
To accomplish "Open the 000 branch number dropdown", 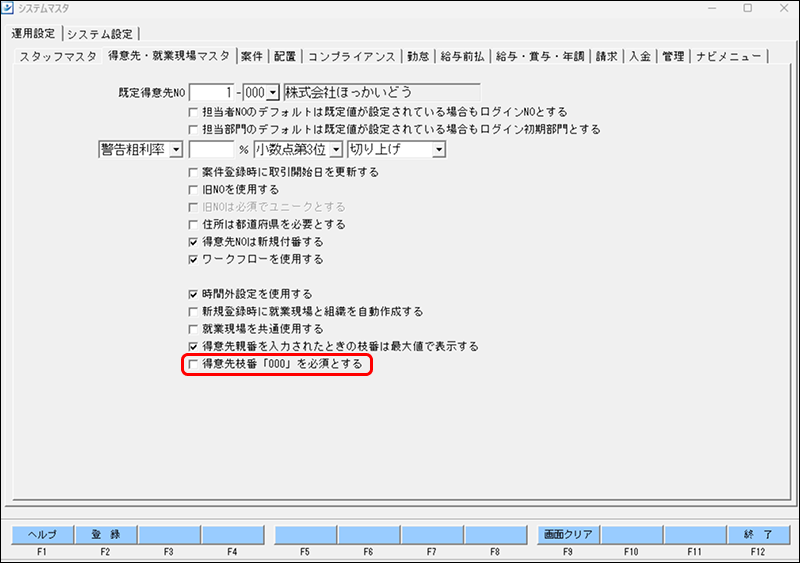I will click(273, 93).
